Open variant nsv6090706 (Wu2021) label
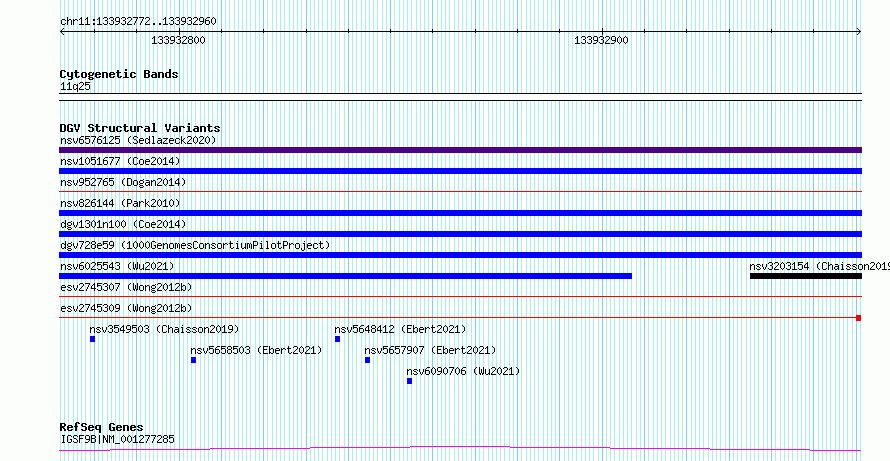The height and width of the screenshot is (461, 890). tap(463, 371)
